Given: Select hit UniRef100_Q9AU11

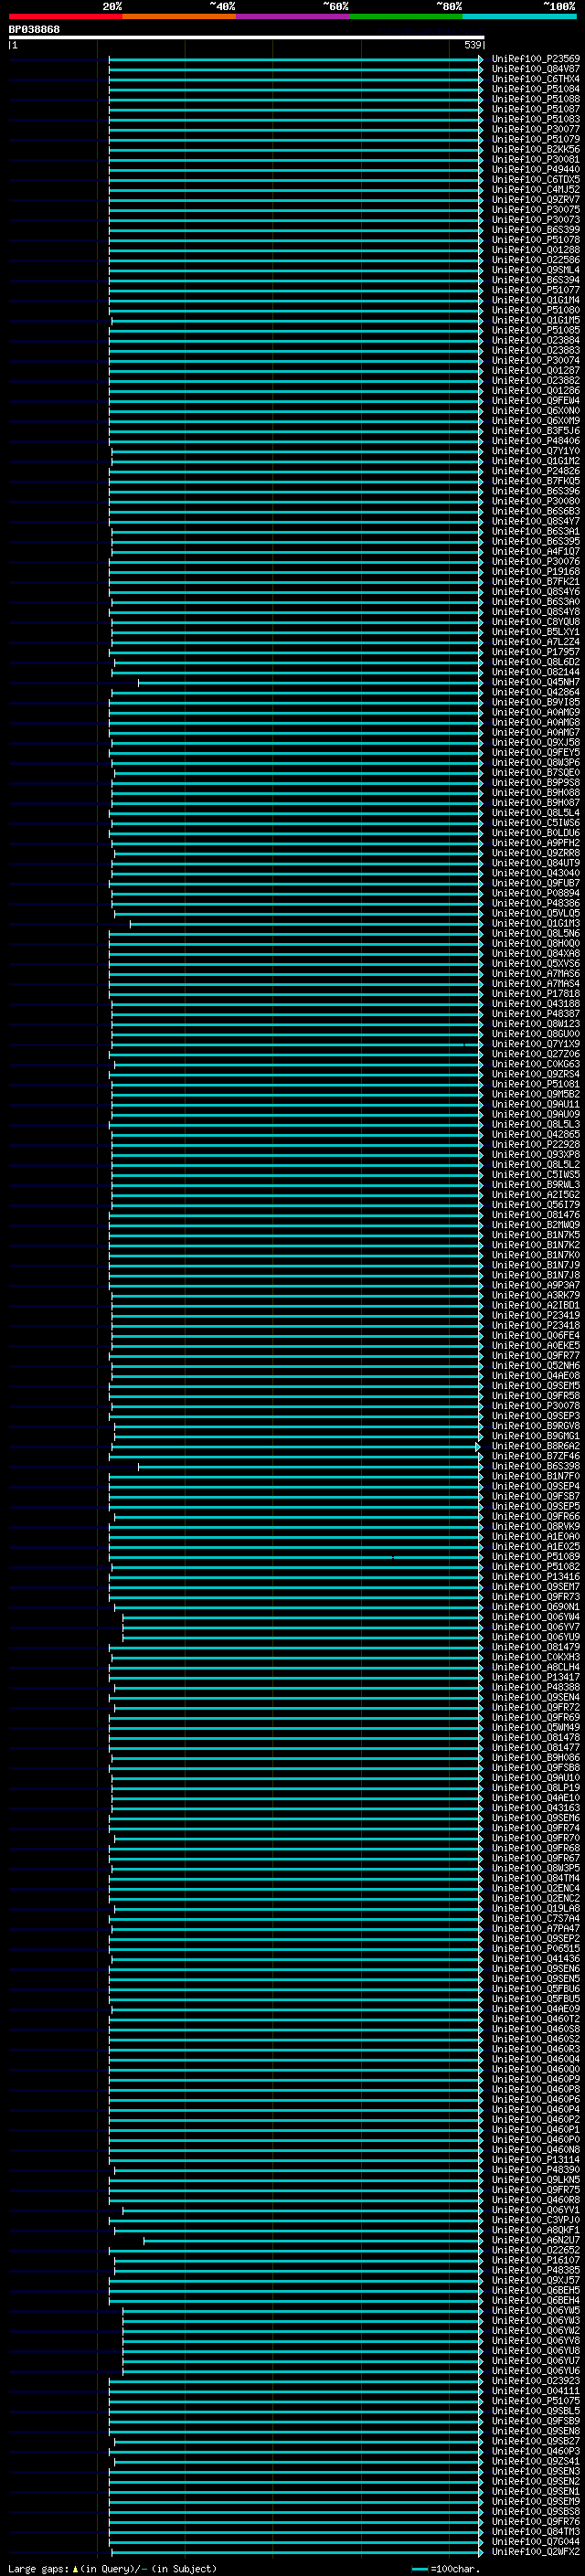Looking at the screenshot, I should tap(536, 1104).
